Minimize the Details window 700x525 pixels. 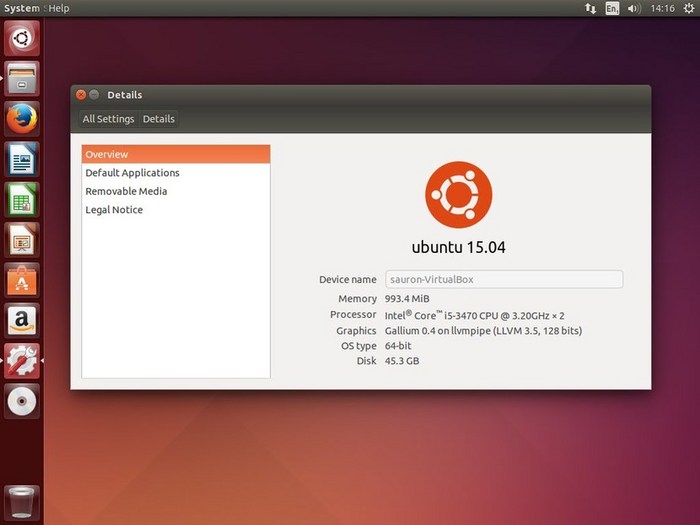coord(94,95)
